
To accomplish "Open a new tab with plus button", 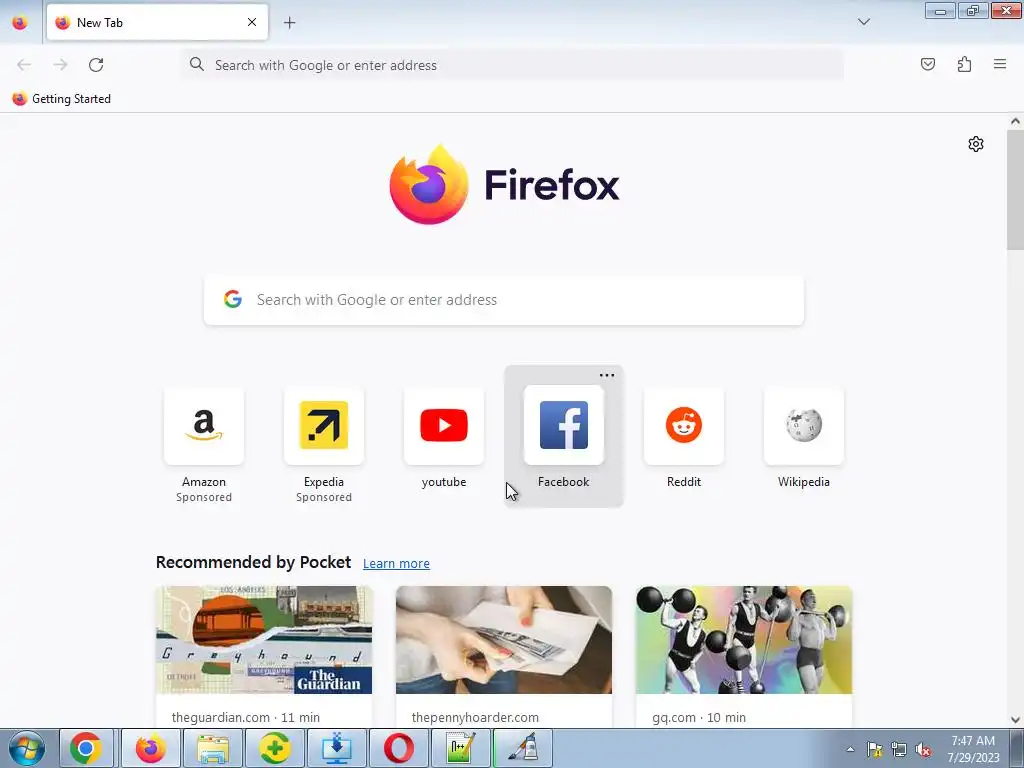I will point(289,22).
